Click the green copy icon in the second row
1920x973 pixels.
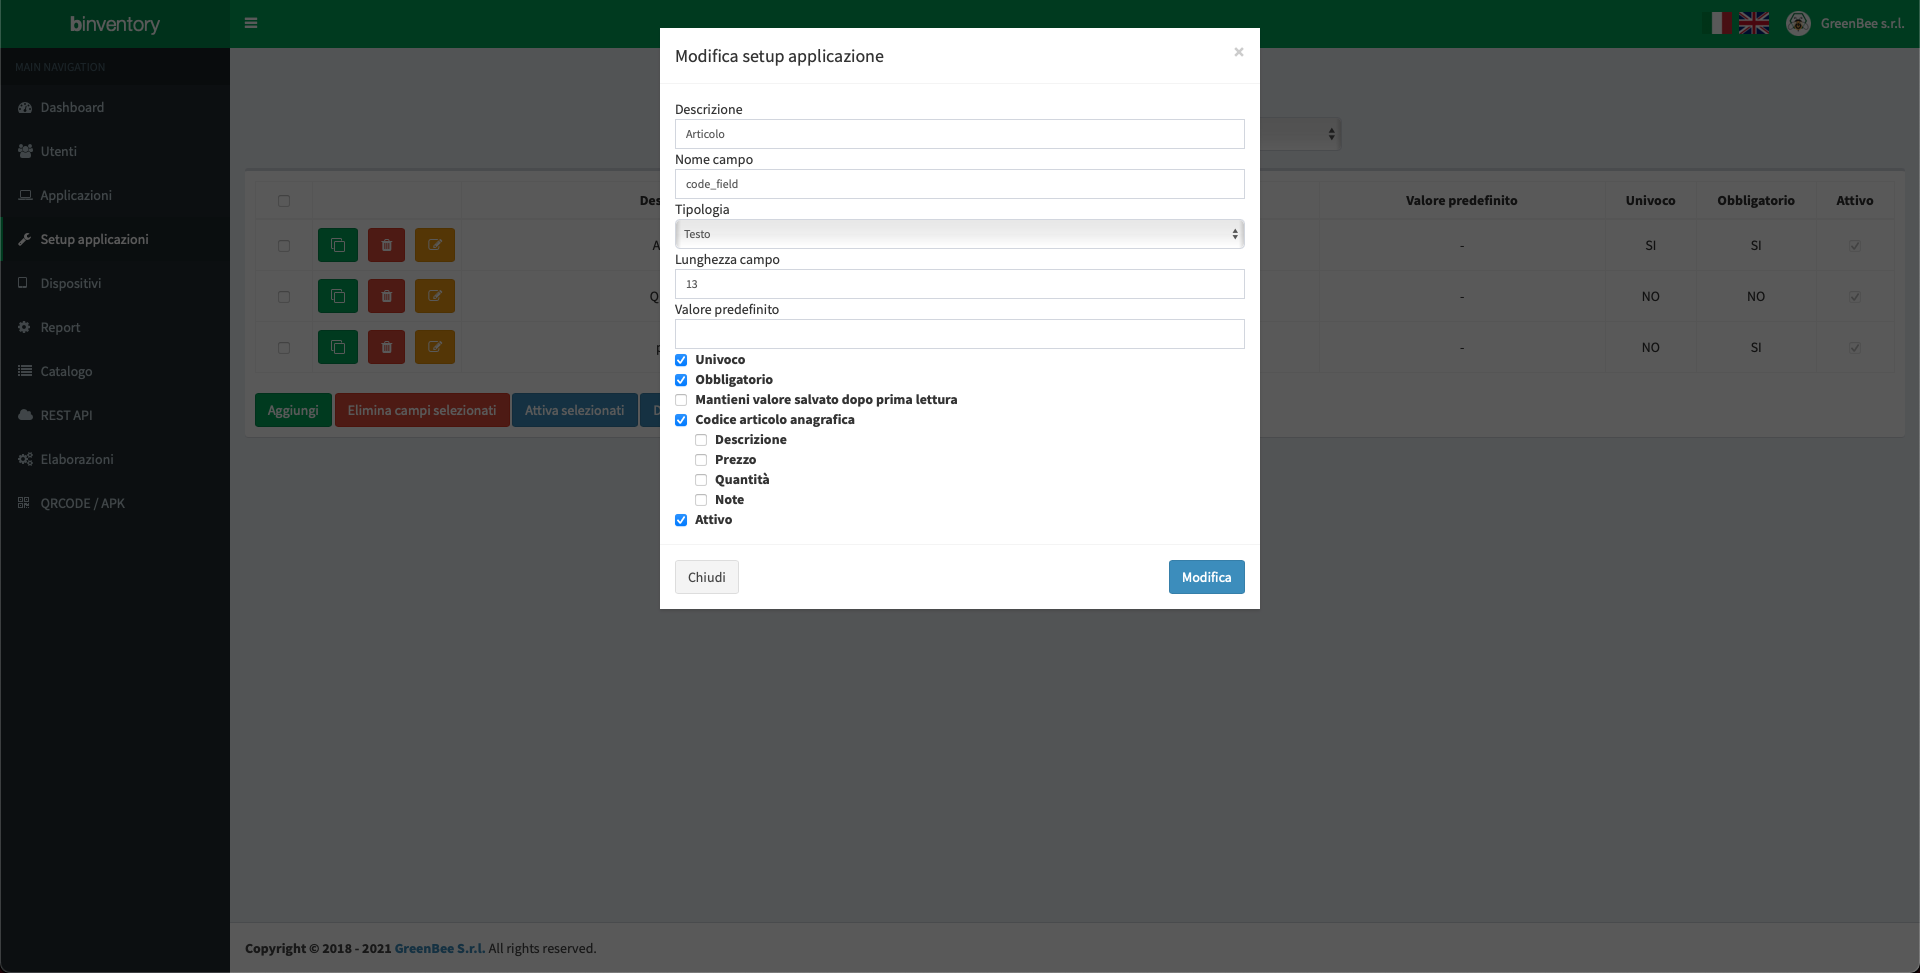[x=338, y=296]
